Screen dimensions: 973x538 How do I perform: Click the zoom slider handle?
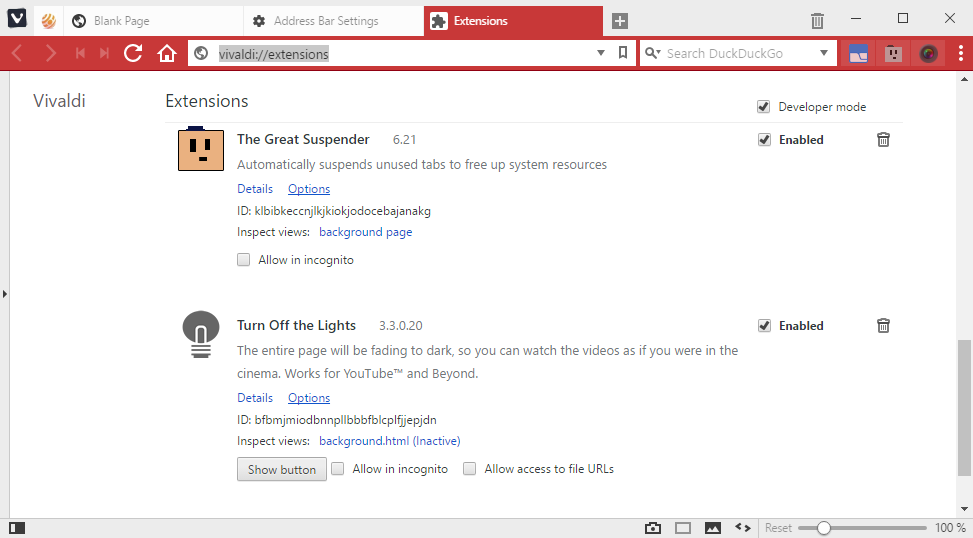click(x=823, y=528)
